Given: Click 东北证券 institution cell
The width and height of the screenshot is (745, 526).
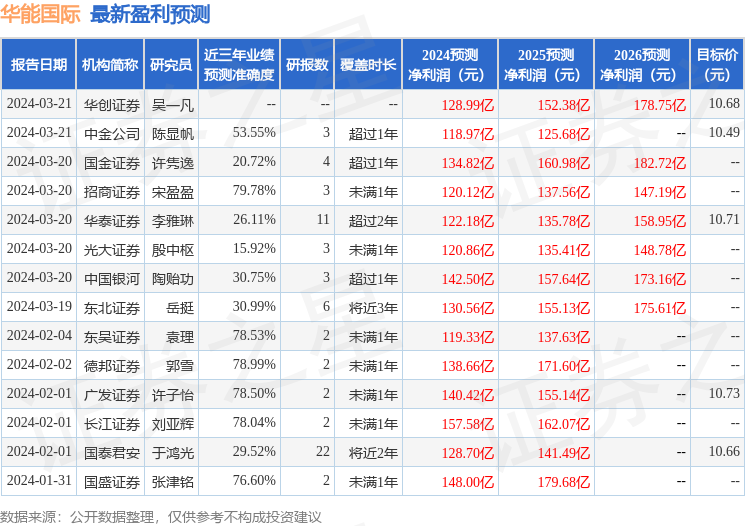Looking at the screenshot, I should coord(112,308).
